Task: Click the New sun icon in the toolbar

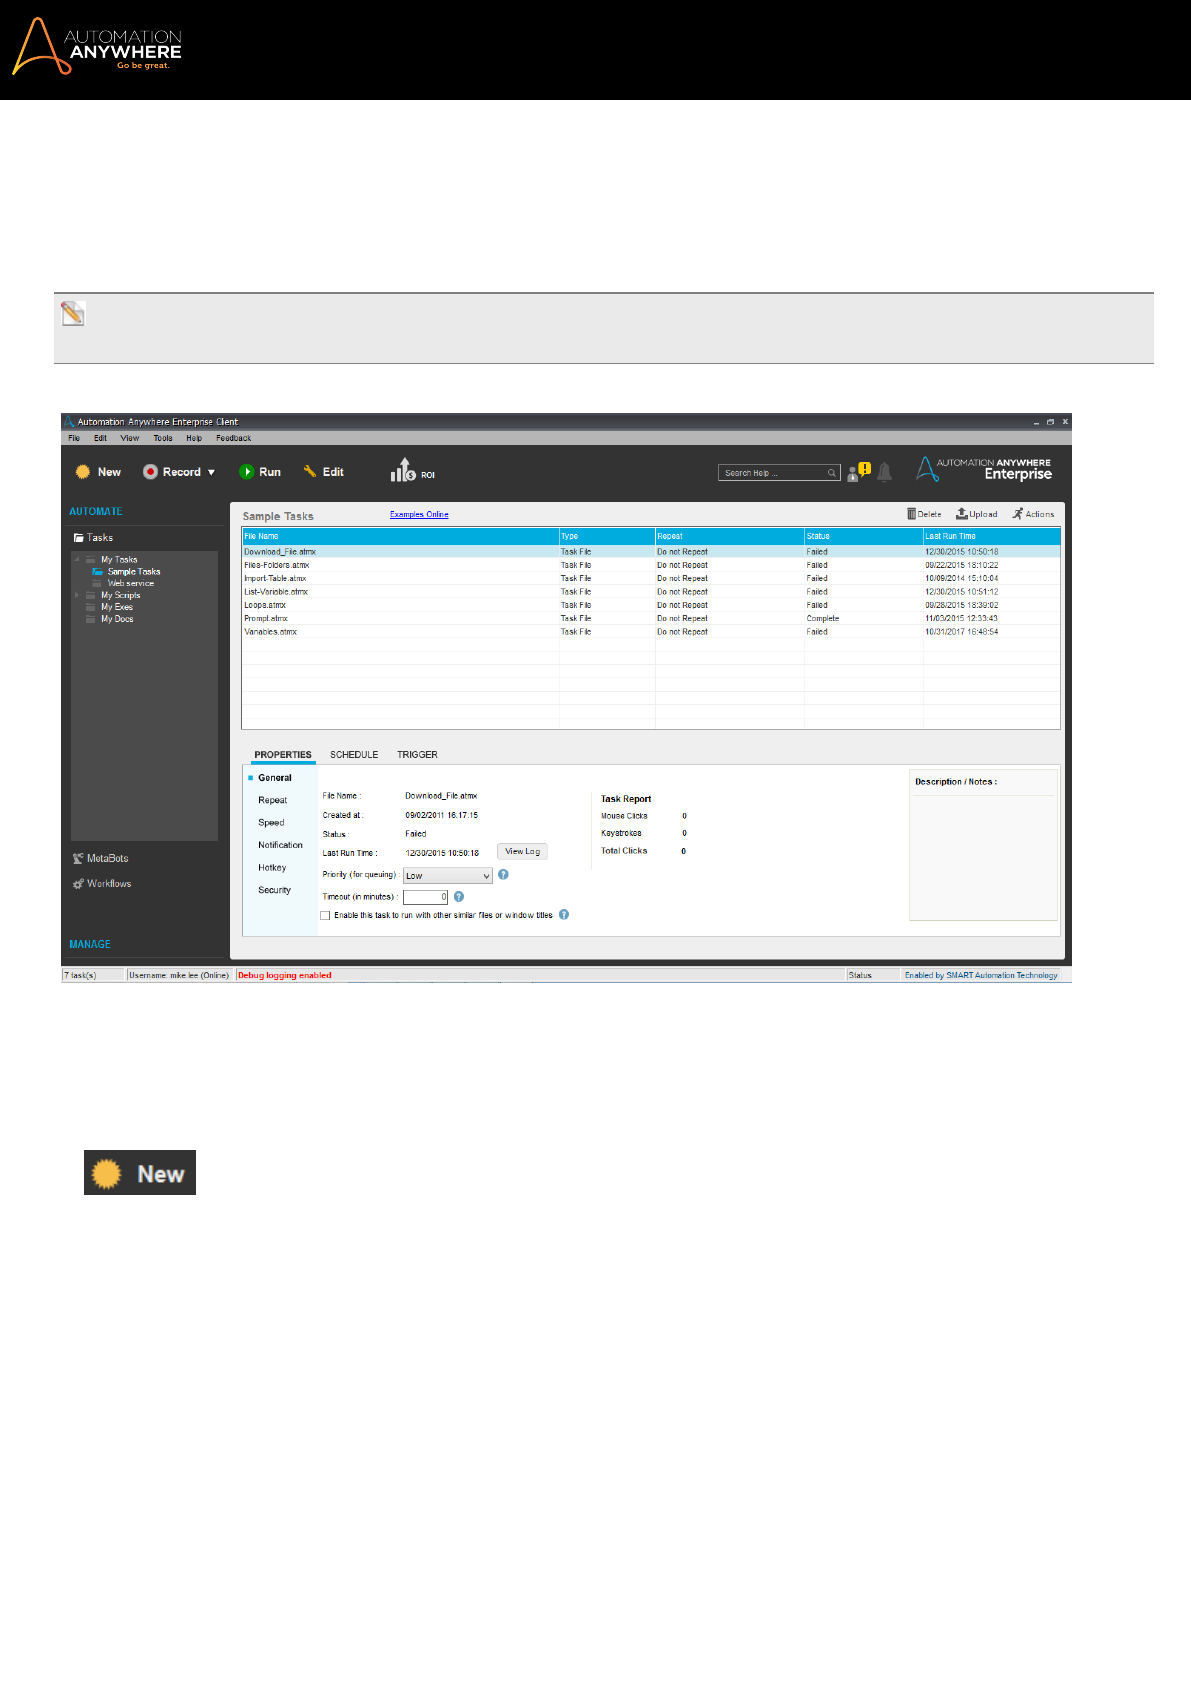Action: point(83,472)
